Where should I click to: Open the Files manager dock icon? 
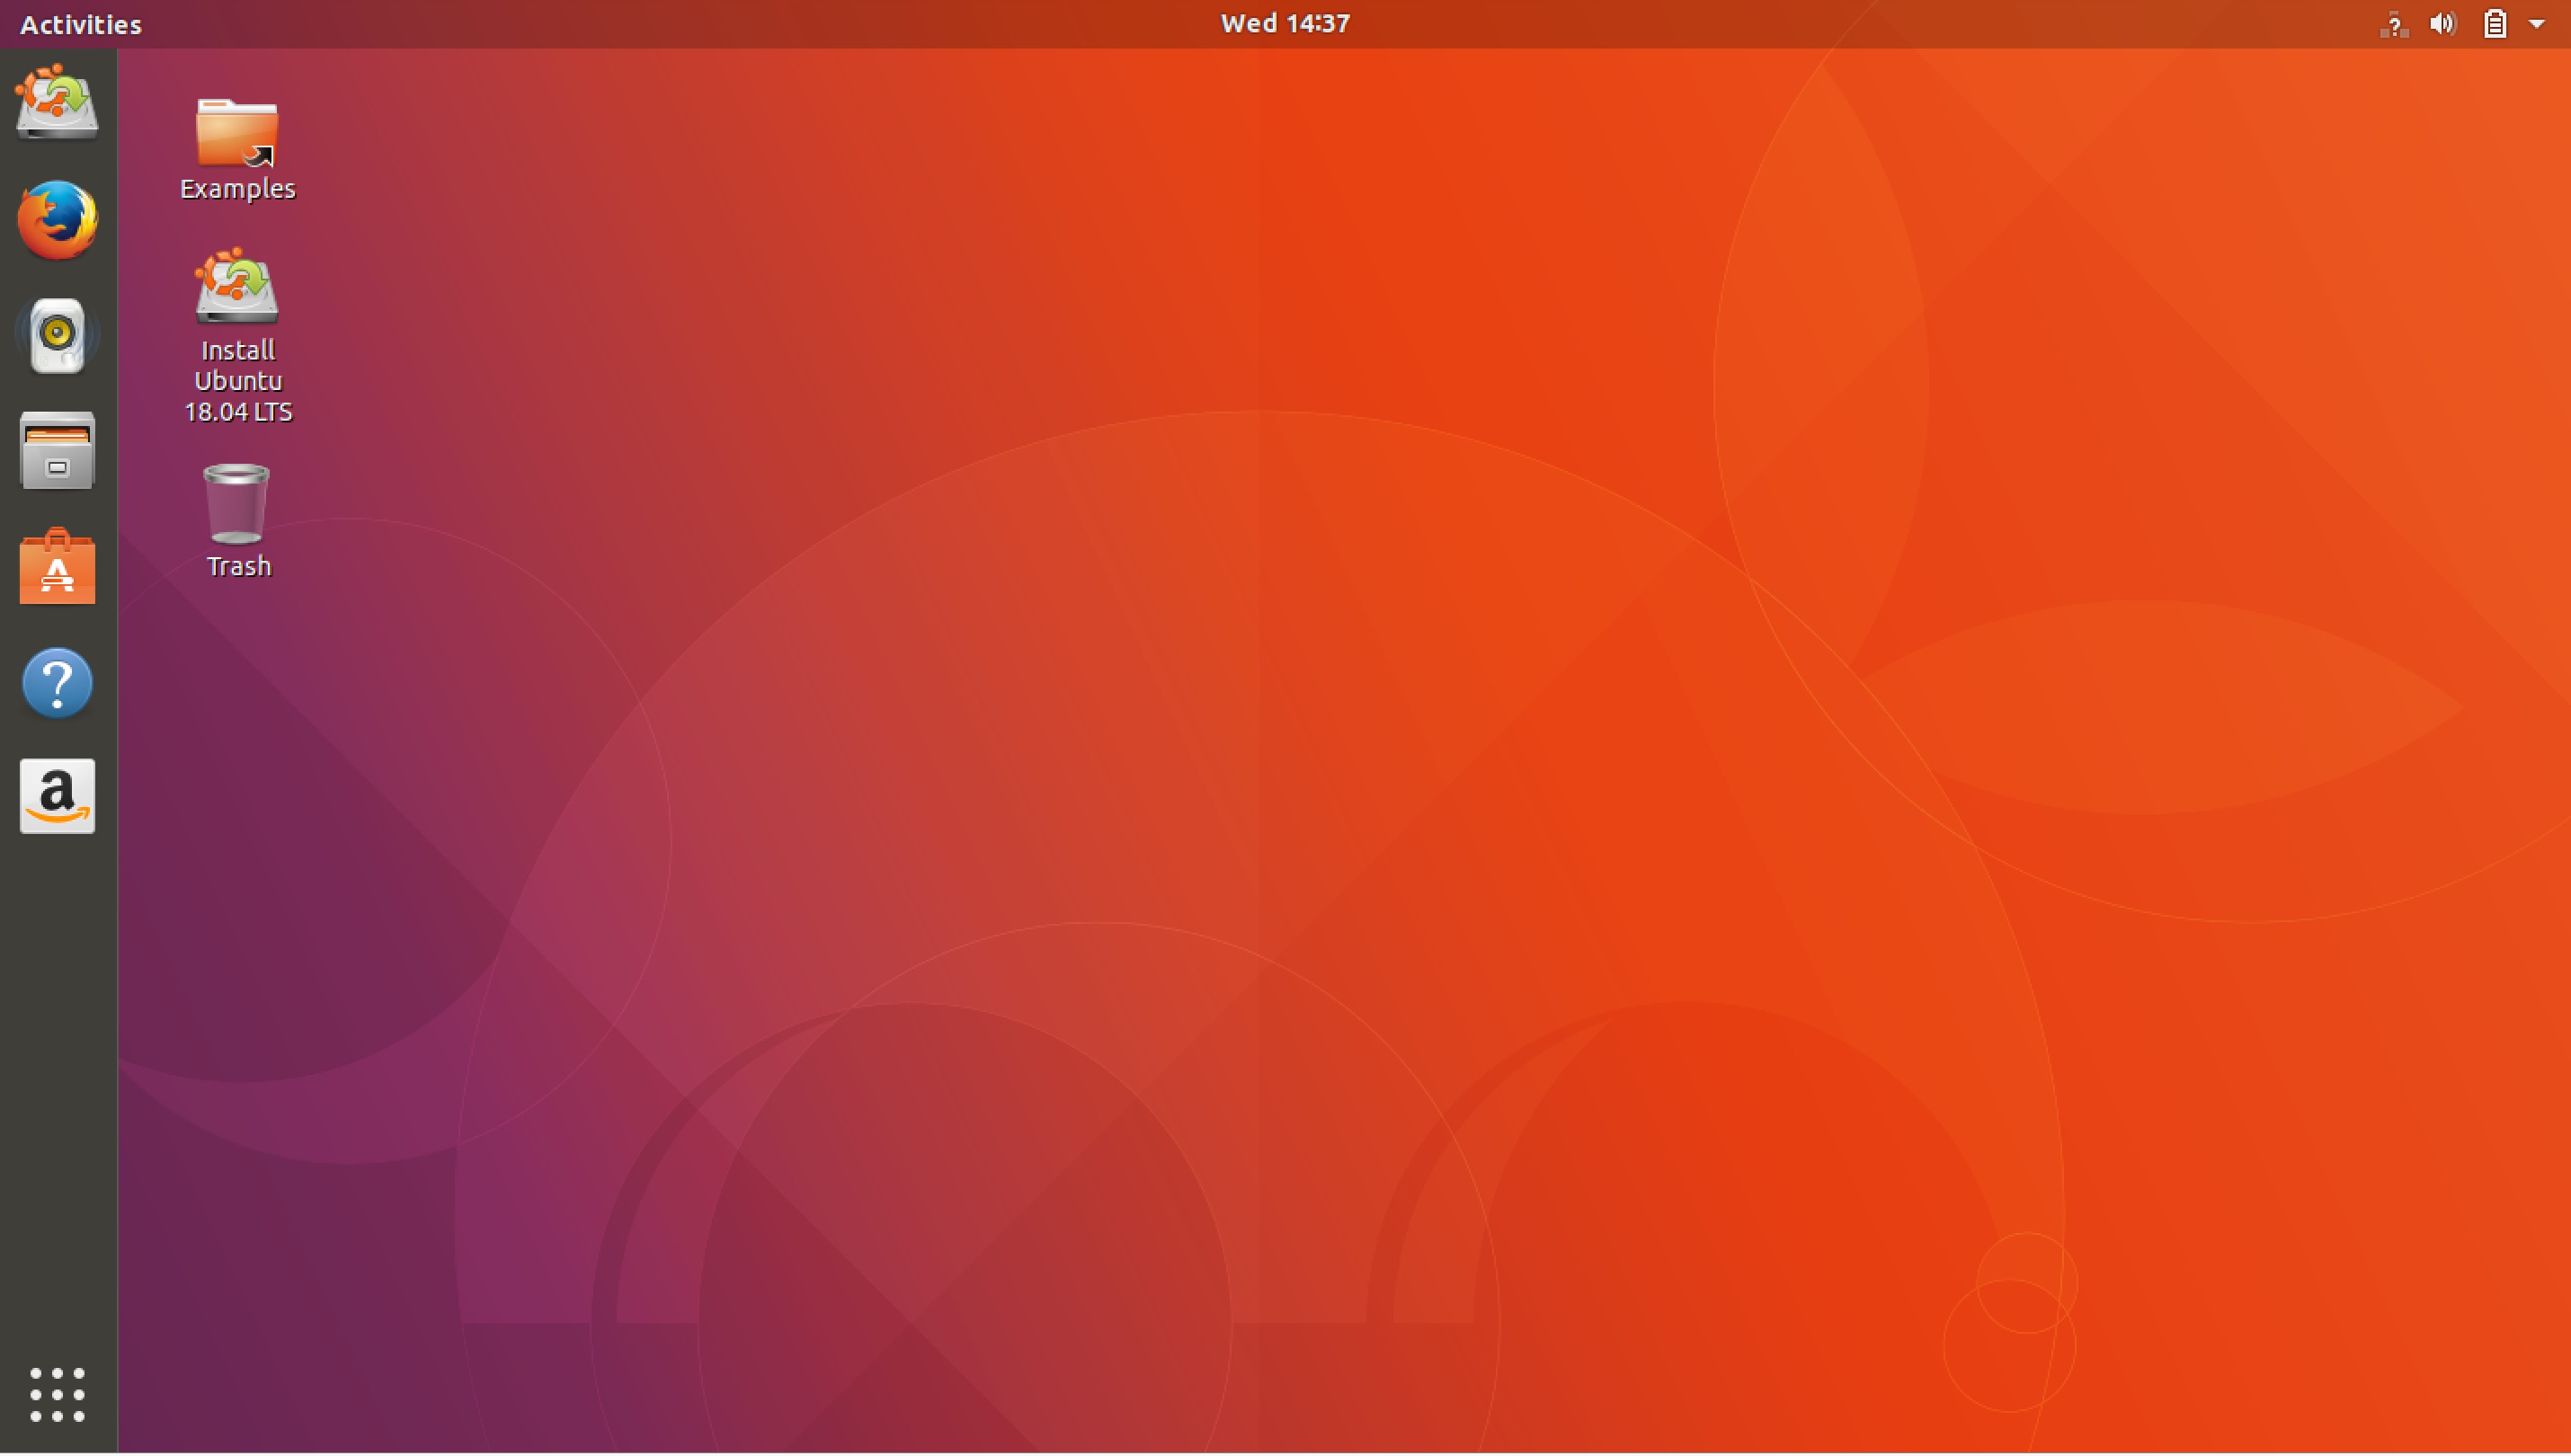click(x=57, y=451)
